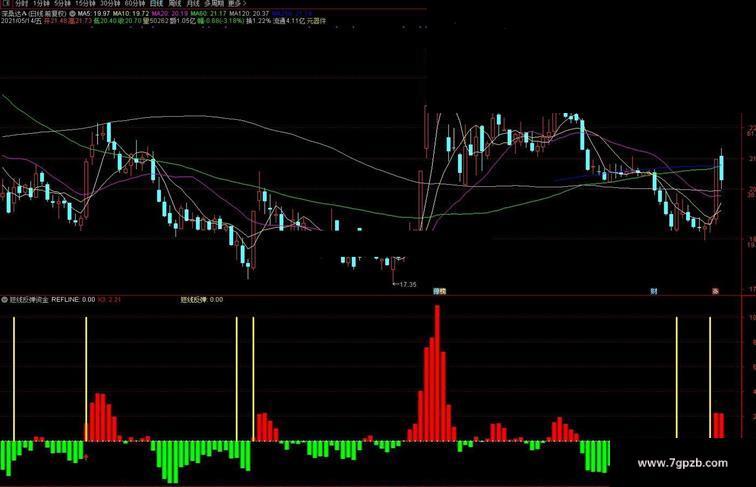Screen dimensions: 756x487
Task: Open the 多周期 multi-period view
Action: pos(214,3)
